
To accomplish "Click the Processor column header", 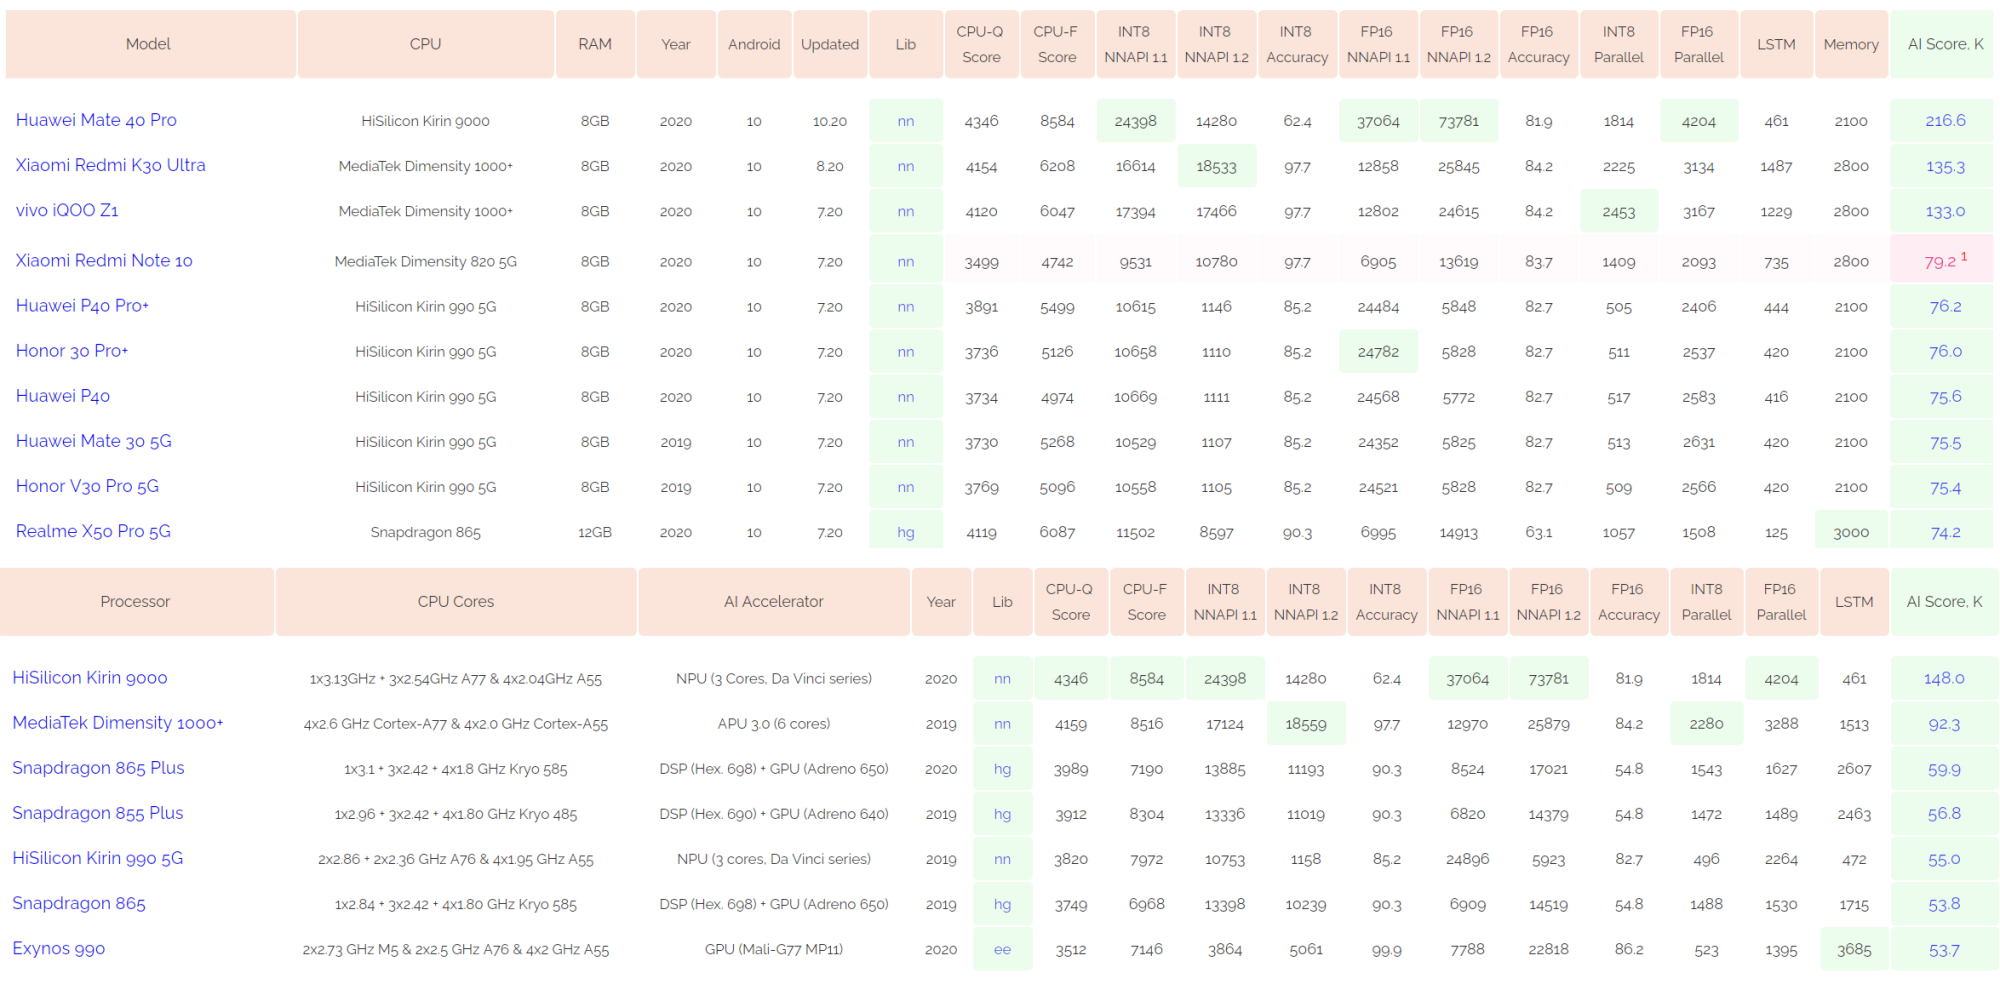I will [136, 601].
